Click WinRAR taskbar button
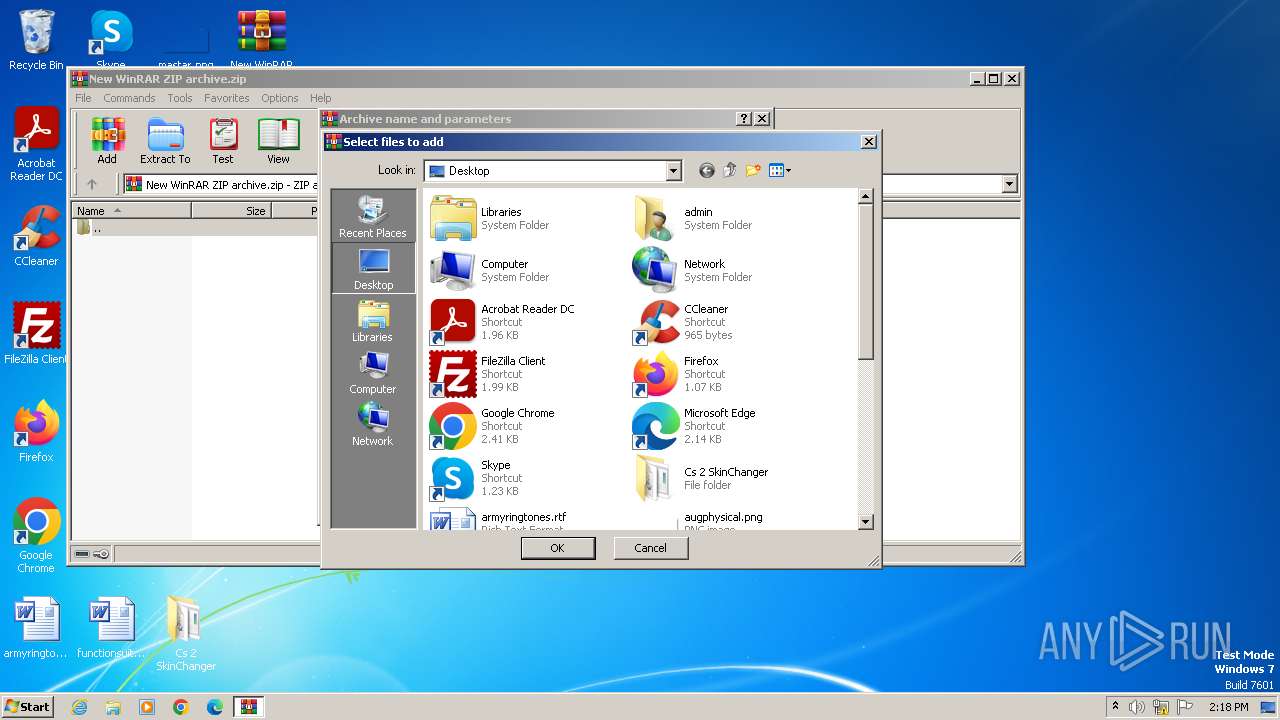This screenshot has height=720, width=1280. point(249,707)
